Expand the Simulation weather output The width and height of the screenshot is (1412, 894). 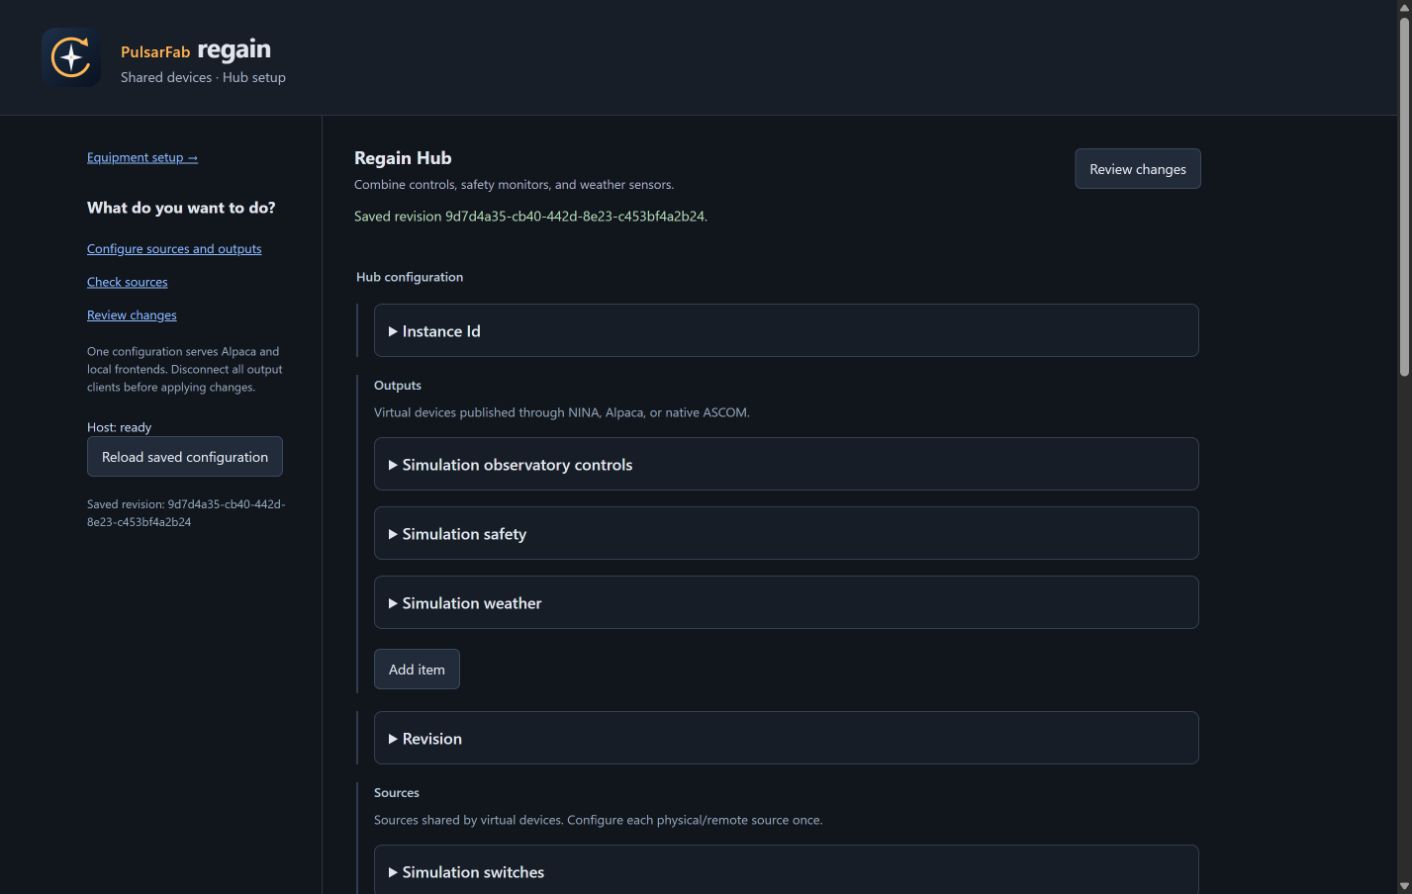(x=786, y=602)
